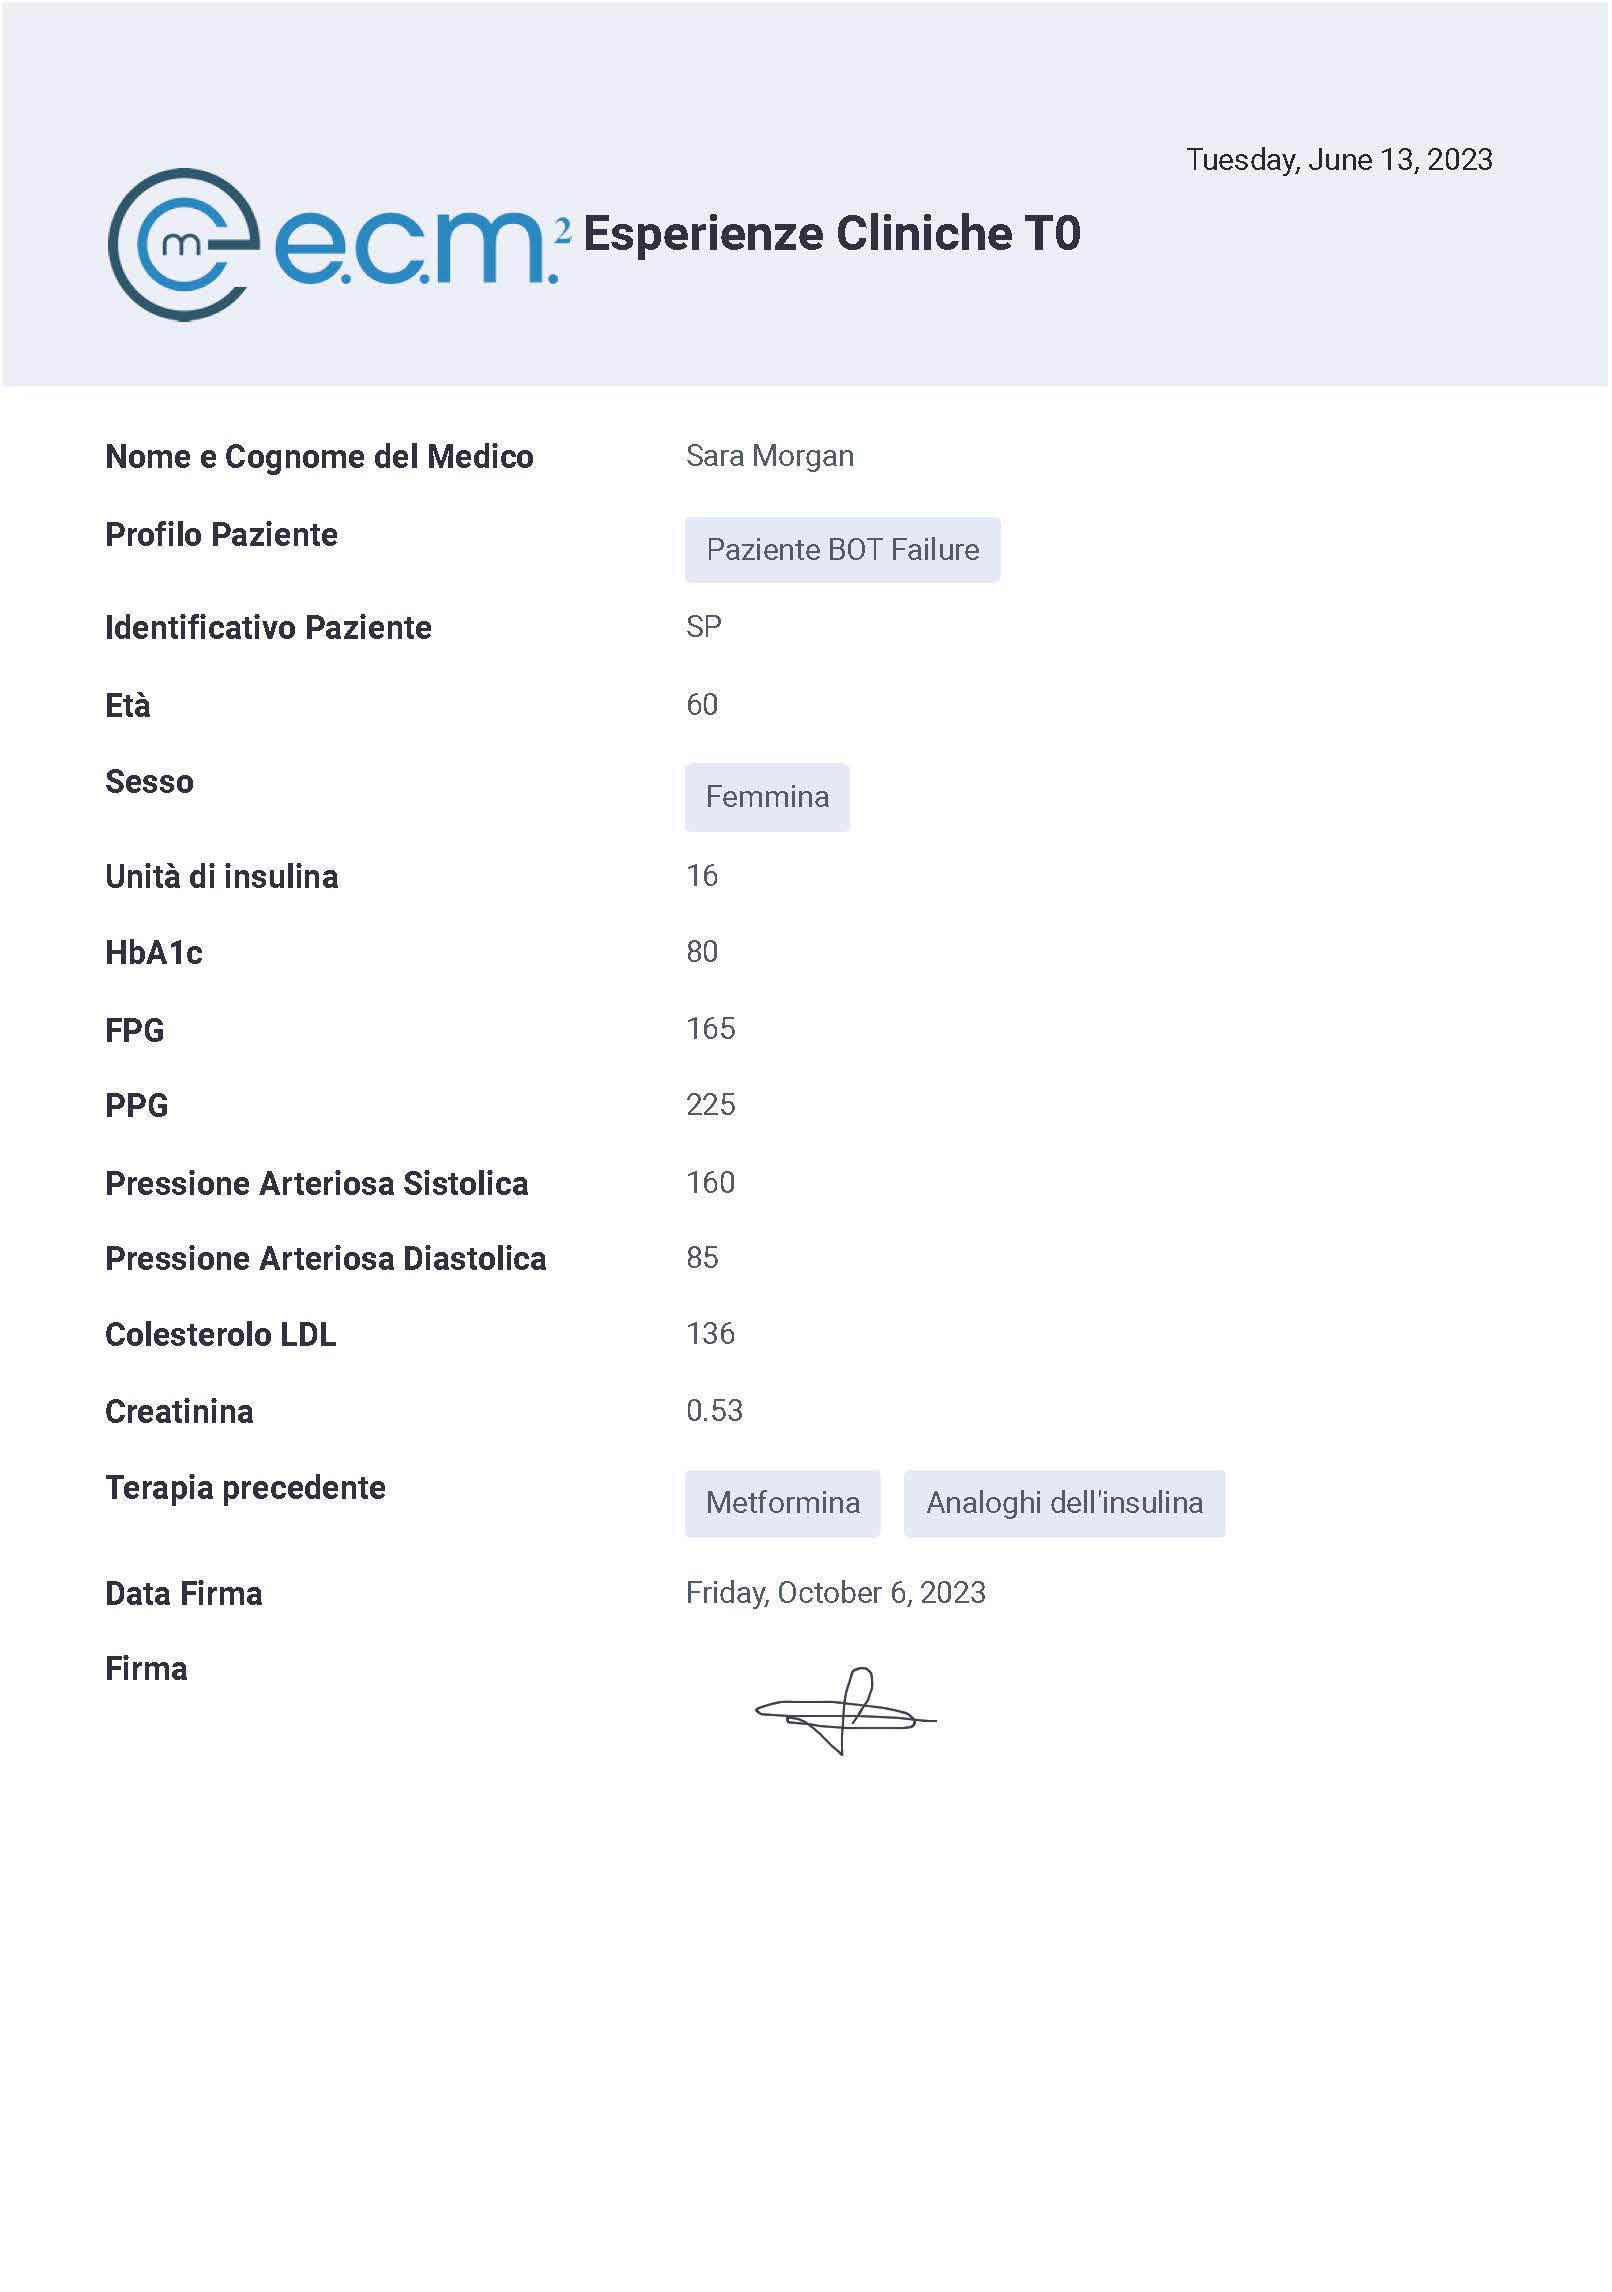Click the Creatinina value 0.53
The image size is (1612, 2292).
tap(714, 1411)
